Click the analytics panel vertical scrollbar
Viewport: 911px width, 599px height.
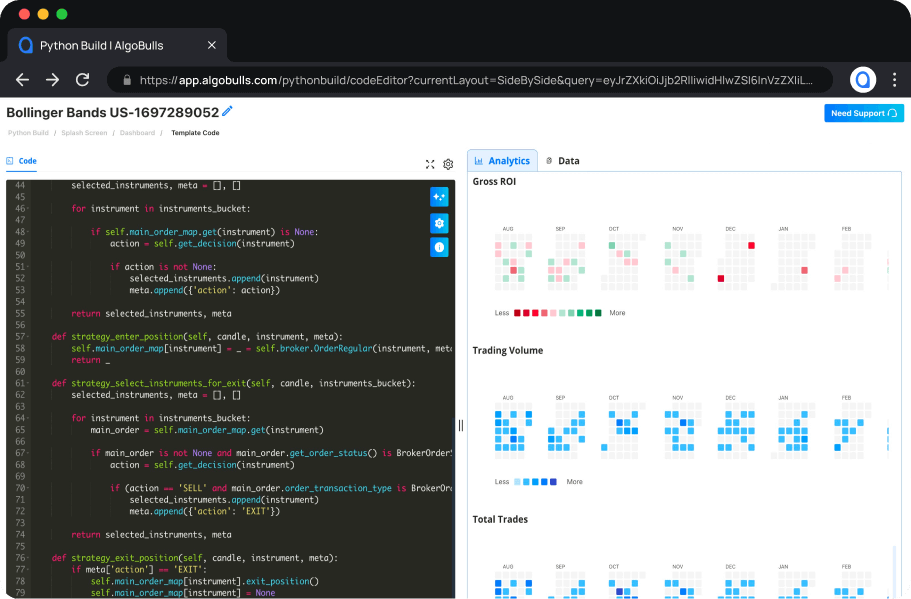894,572
